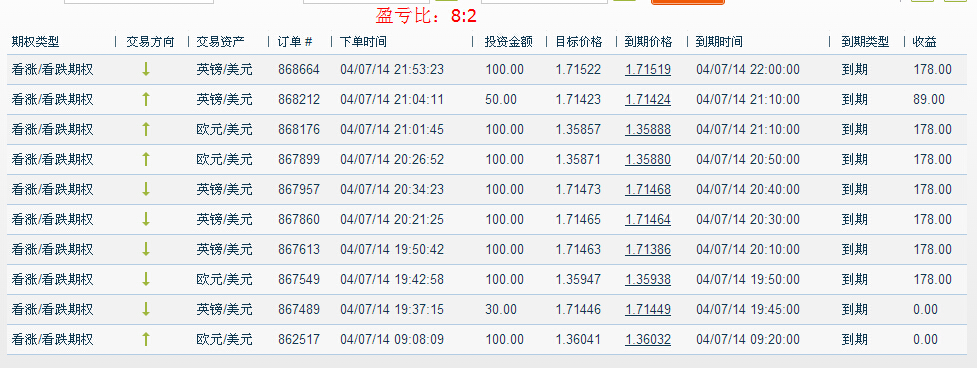Screen dimensions: 977x368
Task: Click investment amount 50.00
Action: pyautogui.click(x=501, y=99)
